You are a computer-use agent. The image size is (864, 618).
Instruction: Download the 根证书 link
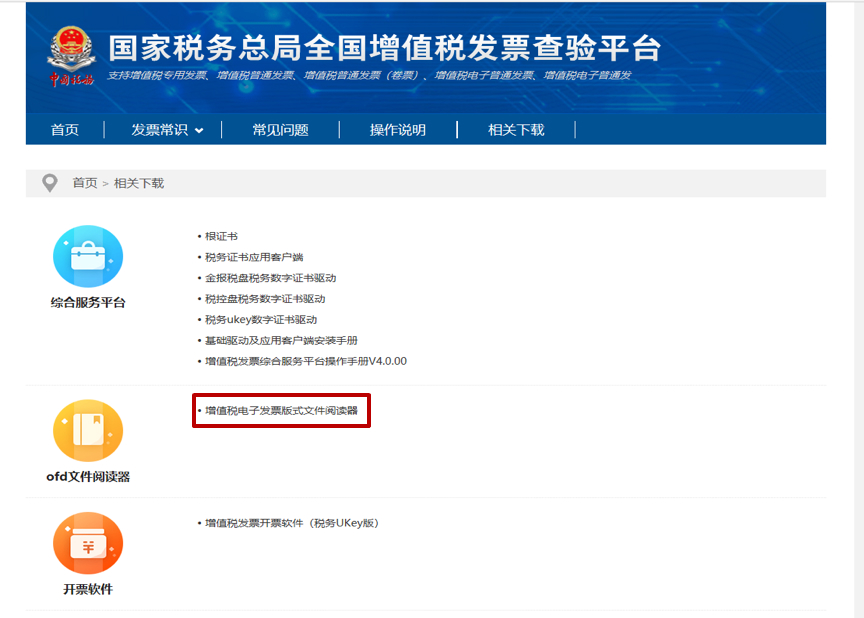pos(221,236)
